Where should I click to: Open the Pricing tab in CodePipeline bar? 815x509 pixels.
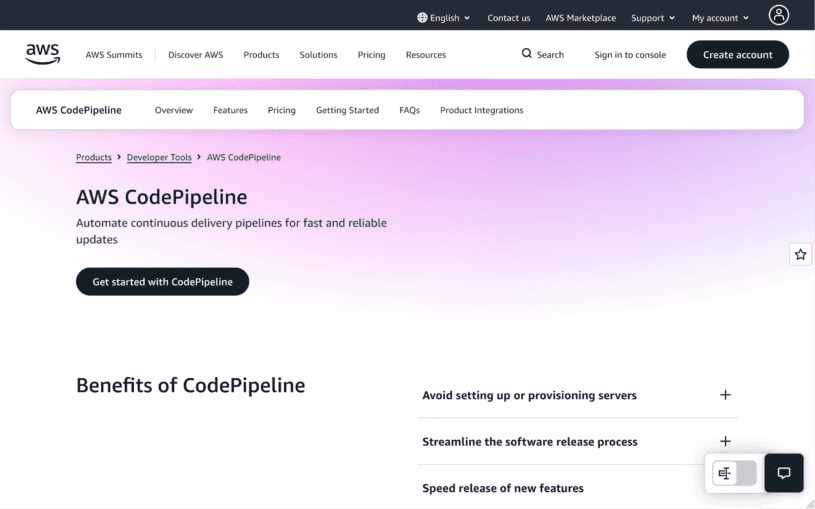click(282, 110)
